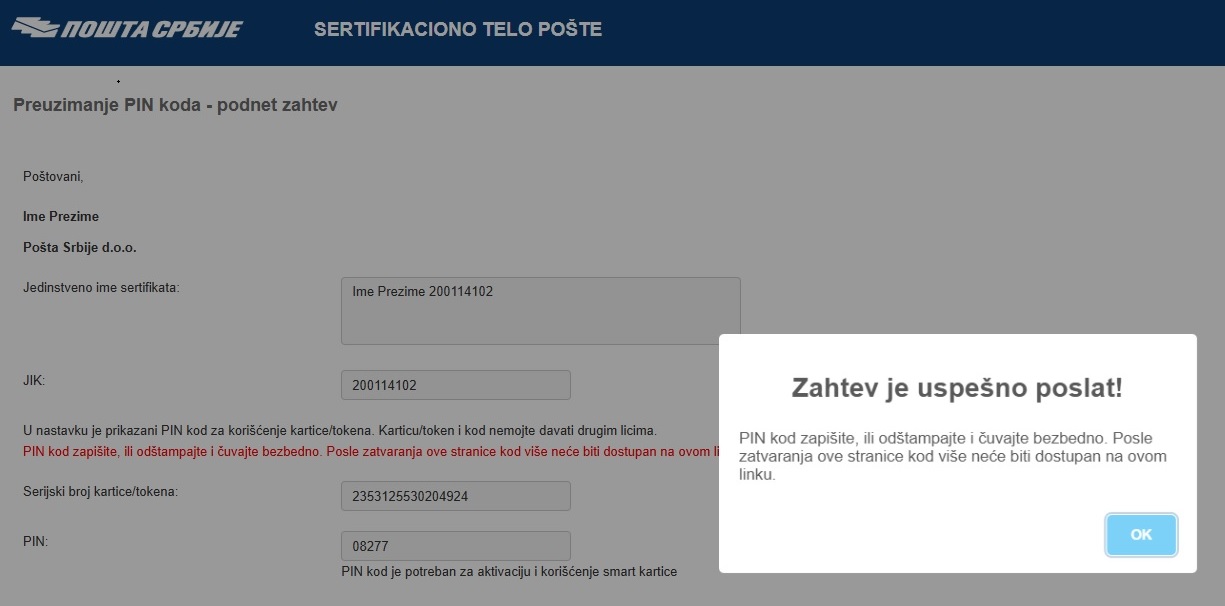Select the 'PIN:' label
This screenshot has width=1225, height=606.
[35, 541]
